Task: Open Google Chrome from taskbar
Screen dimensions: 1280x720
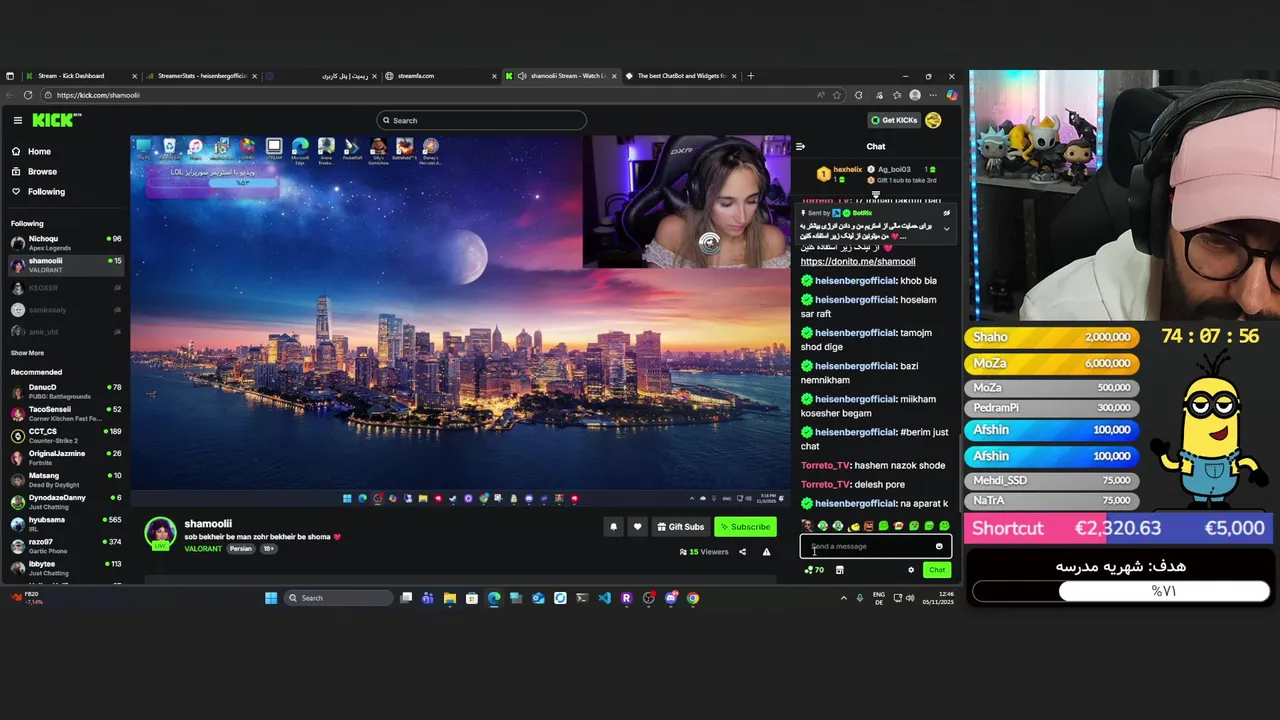Action: [692, 598]
